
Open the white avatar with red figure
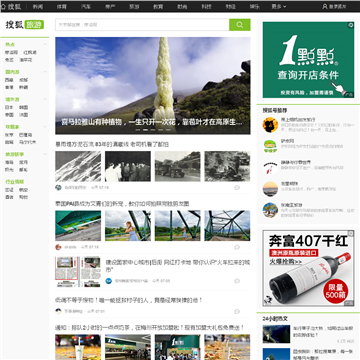click(x=270, y=168)
